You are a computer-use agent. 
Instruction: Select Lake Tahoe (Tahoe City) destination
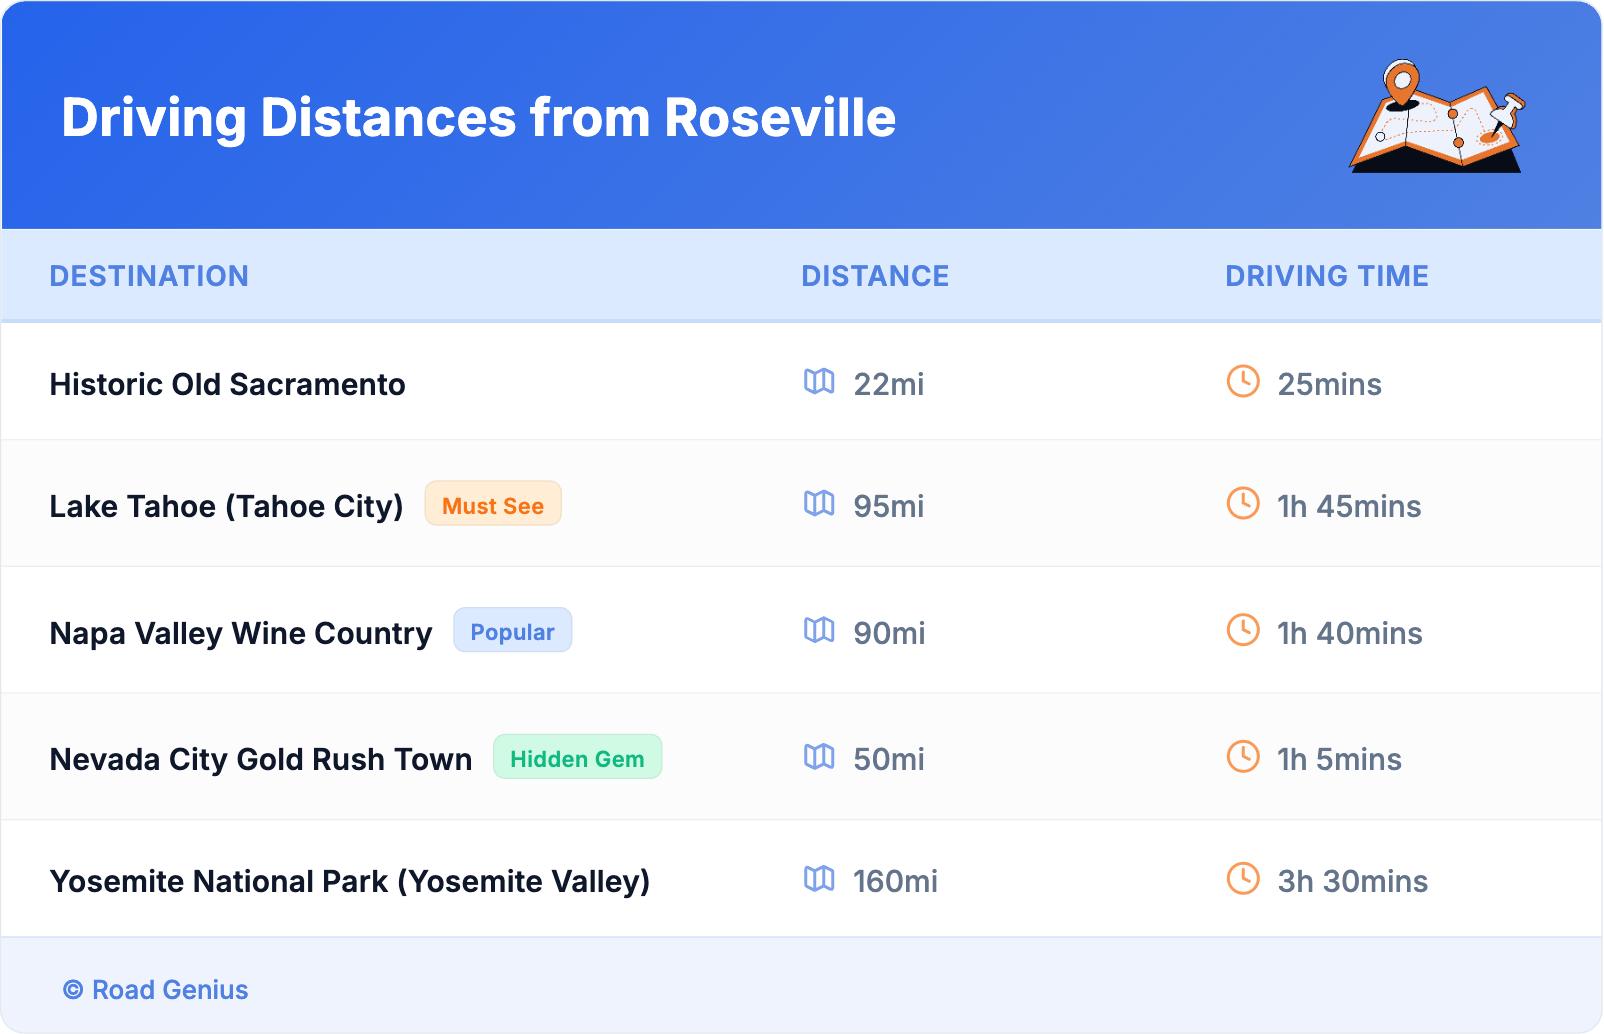[x=226, y=506]
